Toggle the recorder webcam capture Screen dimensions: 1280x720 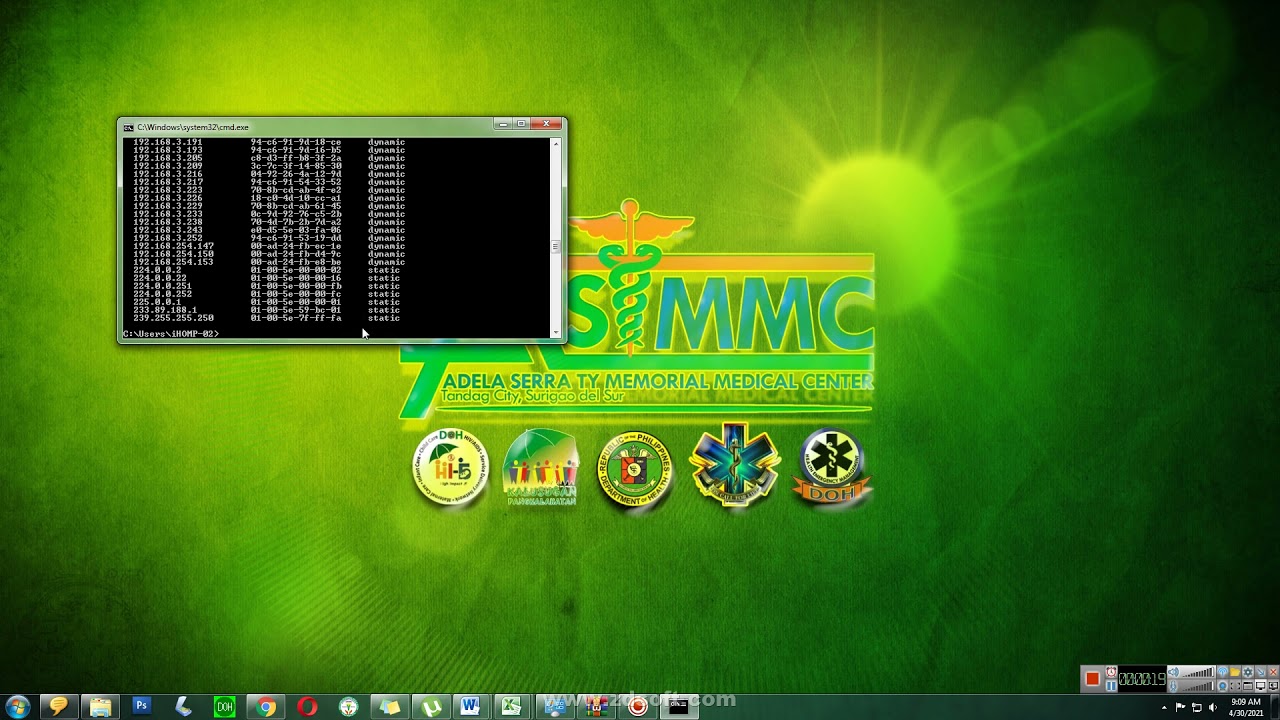click(1222, 686)
